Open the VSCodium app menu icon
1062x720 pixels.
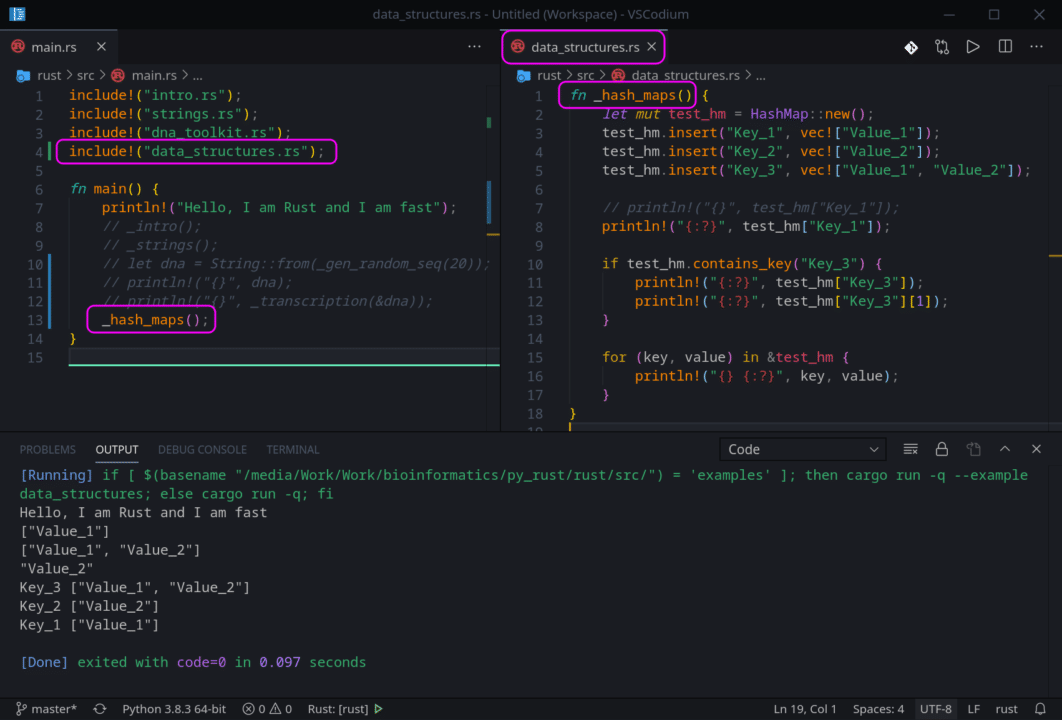pyautogui.click(x=17, y=14)
